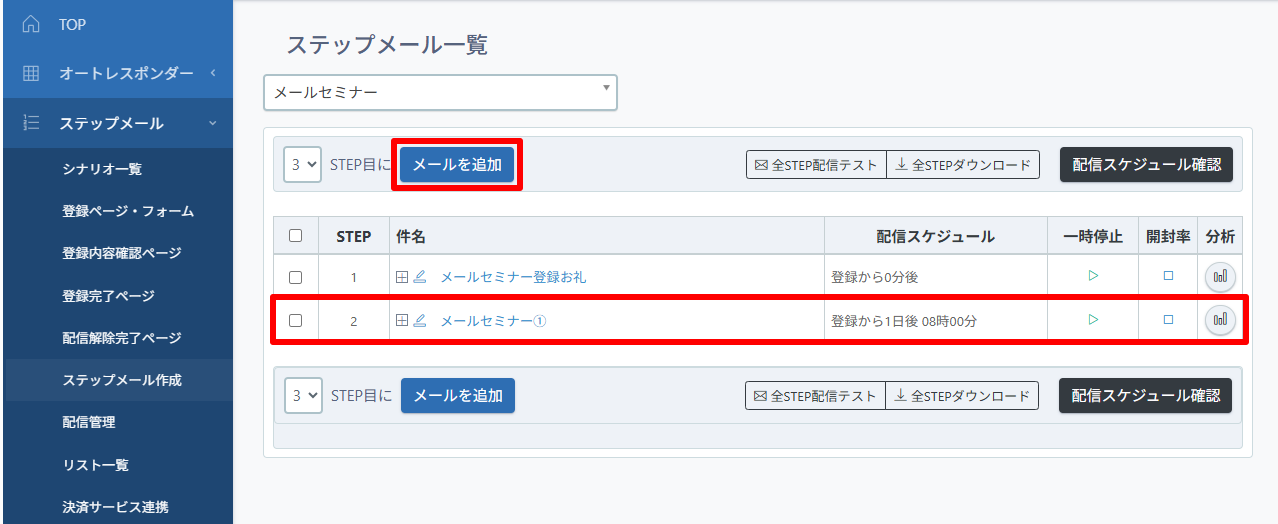1278x524 pixels.
Task: Click the bottom 全STEPダウンロード button
Action: (962, 396)
